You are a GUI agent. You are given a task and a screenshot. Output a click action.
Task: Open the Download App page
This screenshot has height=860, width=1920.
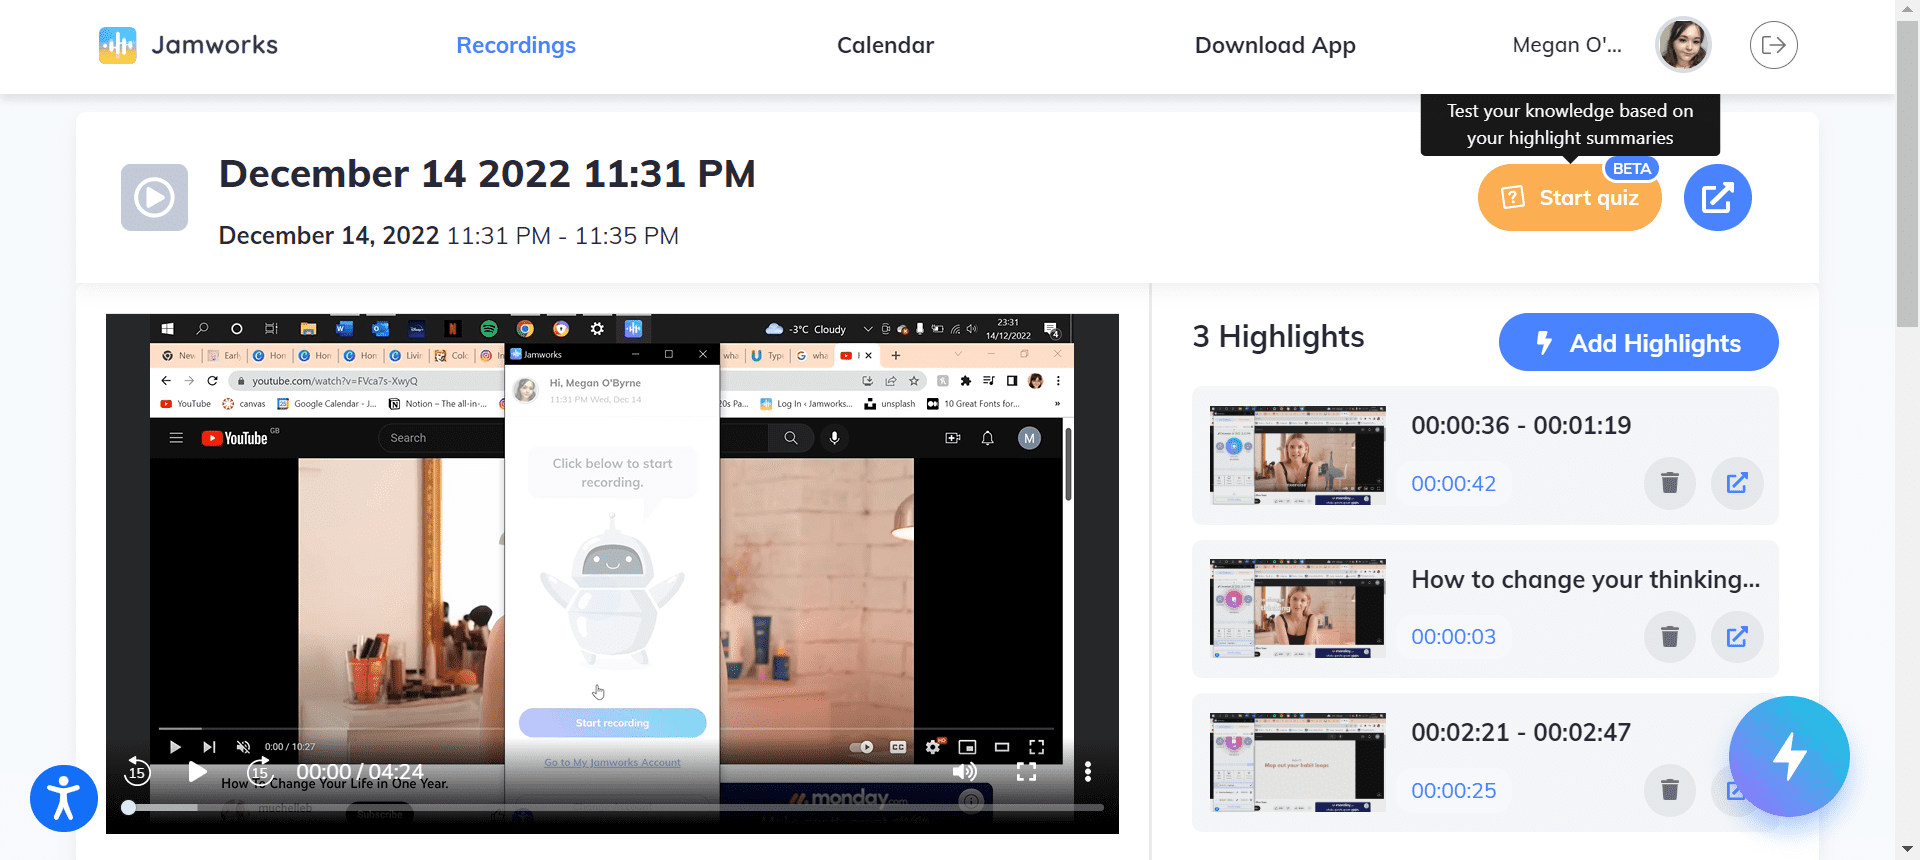[1275, 45]
